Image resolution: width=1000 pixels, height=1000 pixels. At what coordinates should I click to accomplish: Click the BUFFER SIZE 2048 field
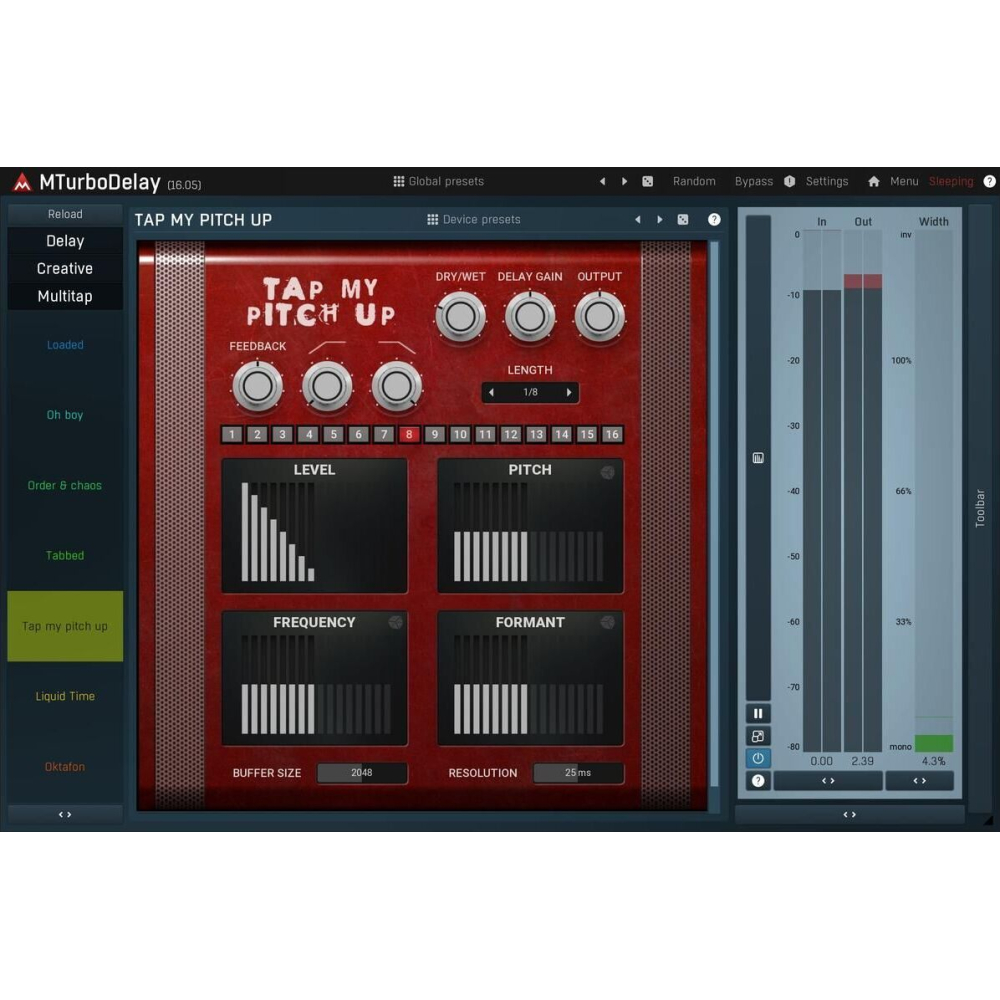[x=362, y=772]
